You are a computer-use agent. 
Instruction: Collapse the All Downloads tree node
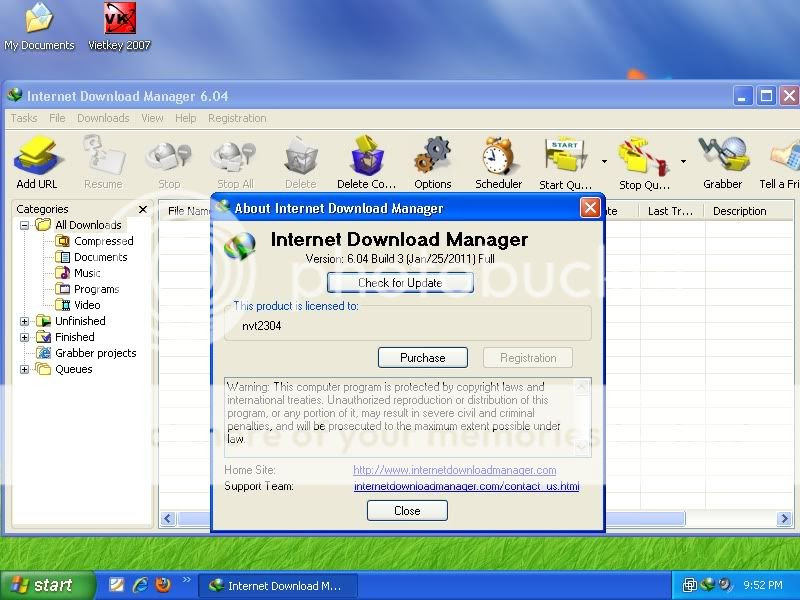(x=24, y=225)
